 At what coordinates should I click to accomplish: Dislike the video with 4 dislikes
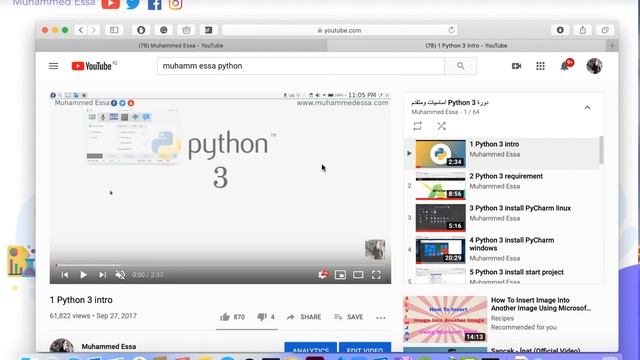(x=266, y=317)
